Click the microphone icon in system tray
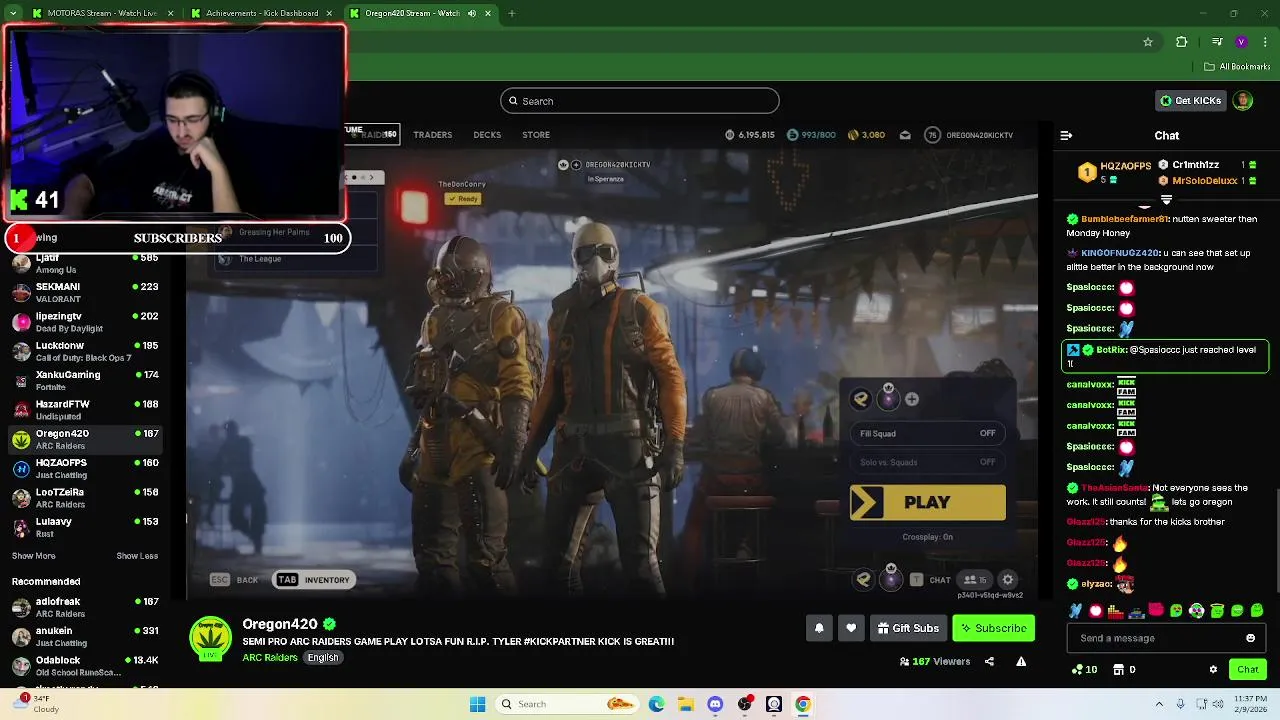 click(x=1180, y=704)
